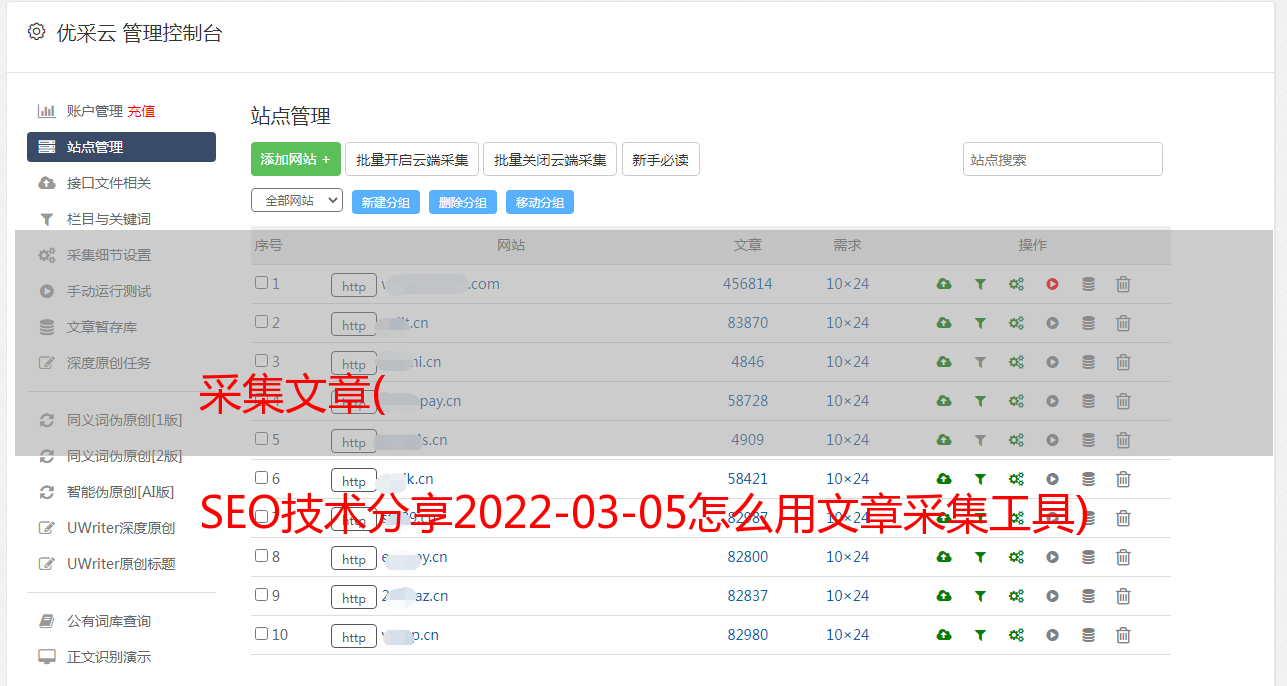Screen dimensions: 1287x686
Task: Tick the checkbox for site row 5
Action: [x=261, y=439]
